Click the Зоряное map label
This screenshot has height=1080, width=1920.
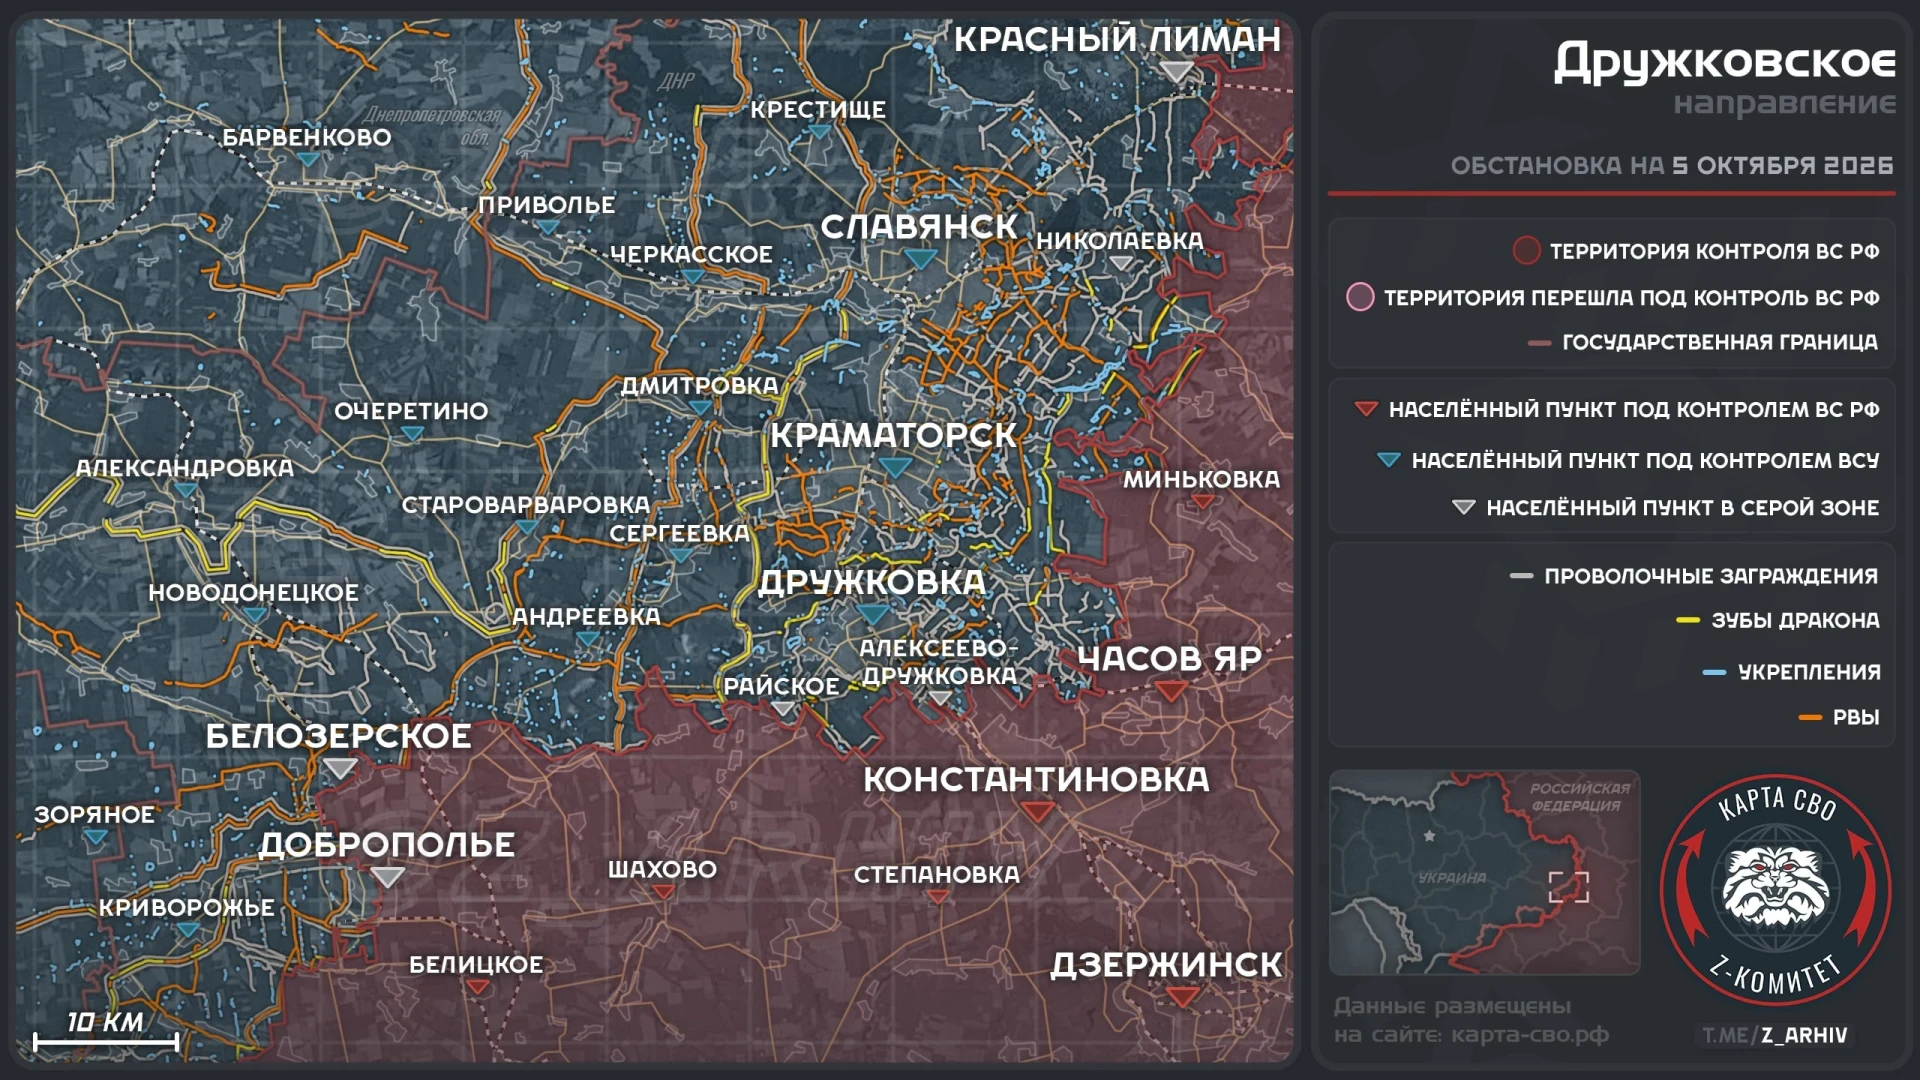(x=95, y=815)
